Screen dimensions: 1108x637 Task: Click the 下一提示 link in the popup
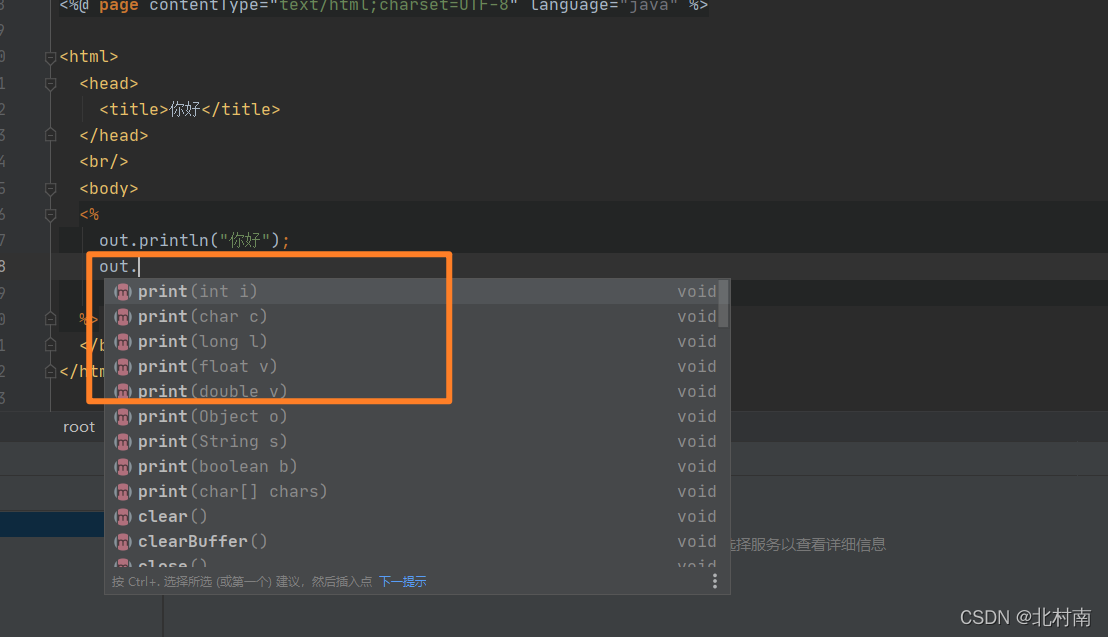coord(403,580)
